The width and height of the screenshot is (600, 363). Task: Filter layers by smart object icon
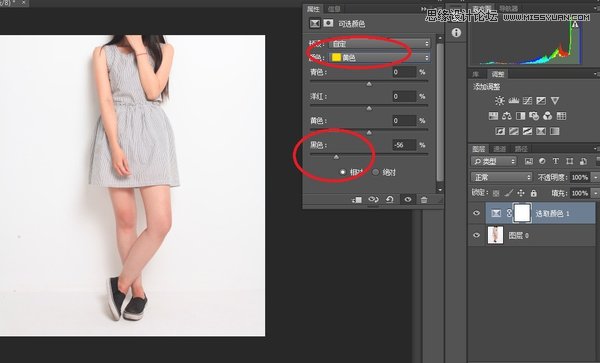point(583,161)
